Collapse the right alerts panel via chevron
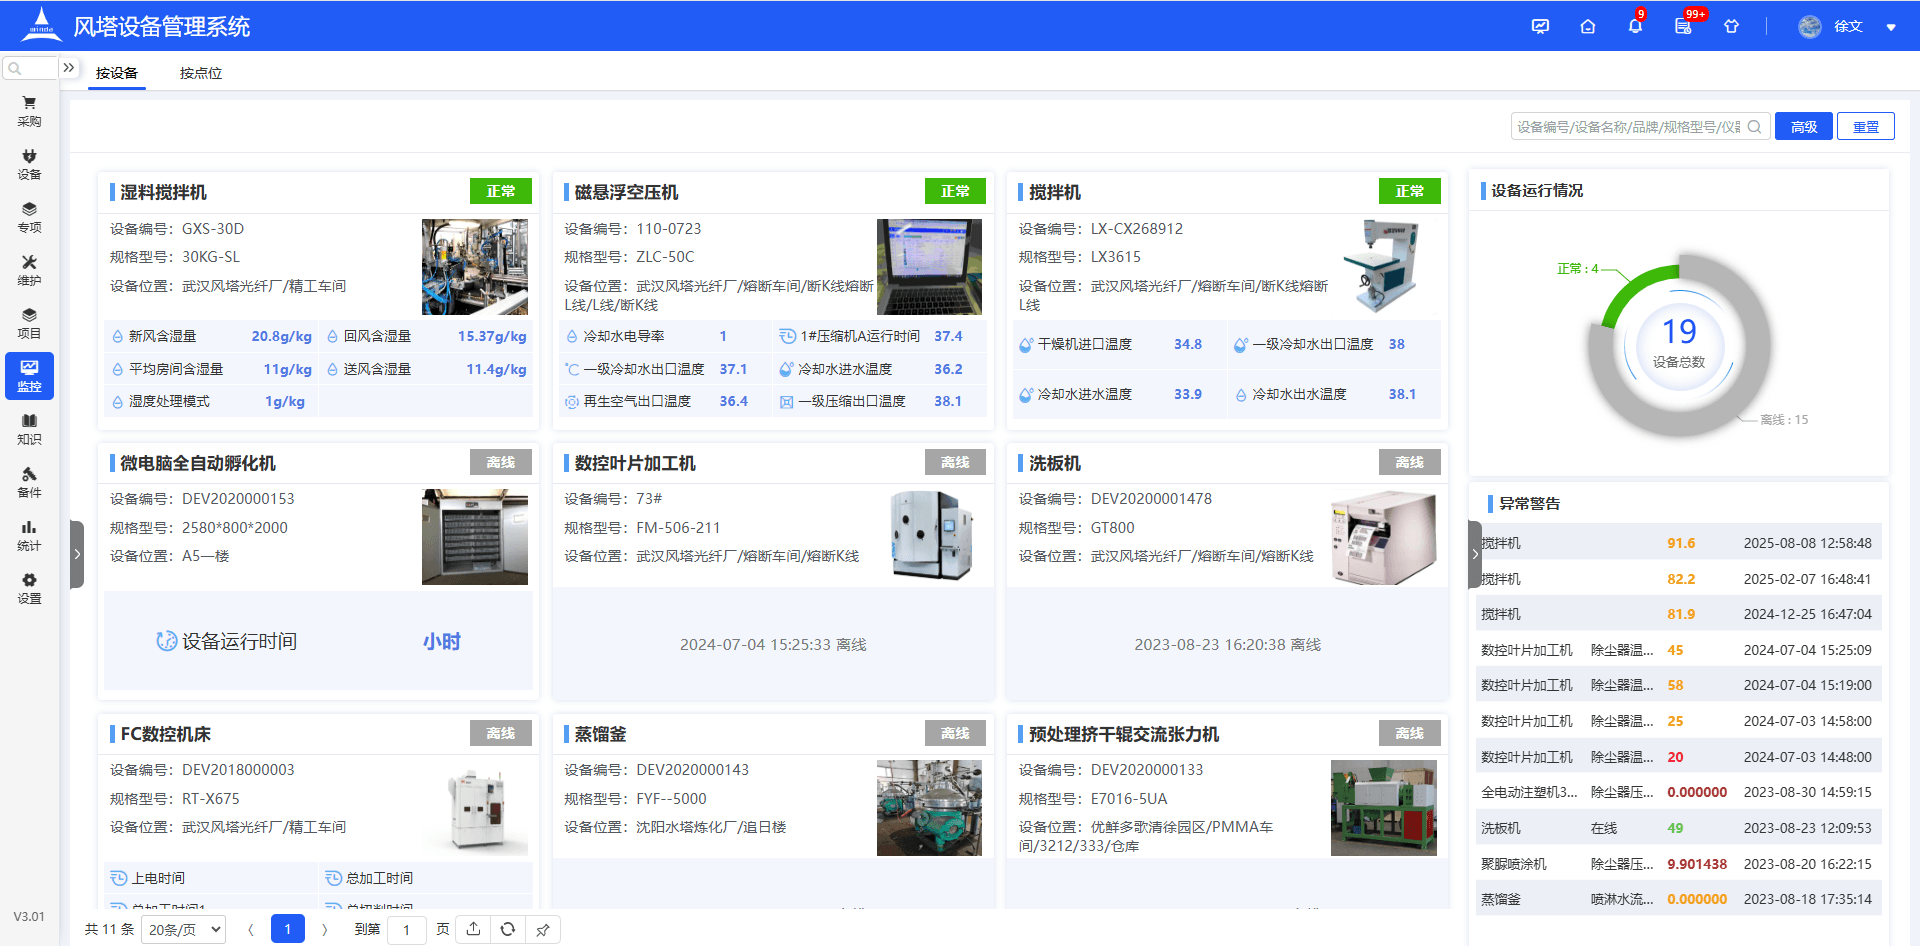 1475,553
